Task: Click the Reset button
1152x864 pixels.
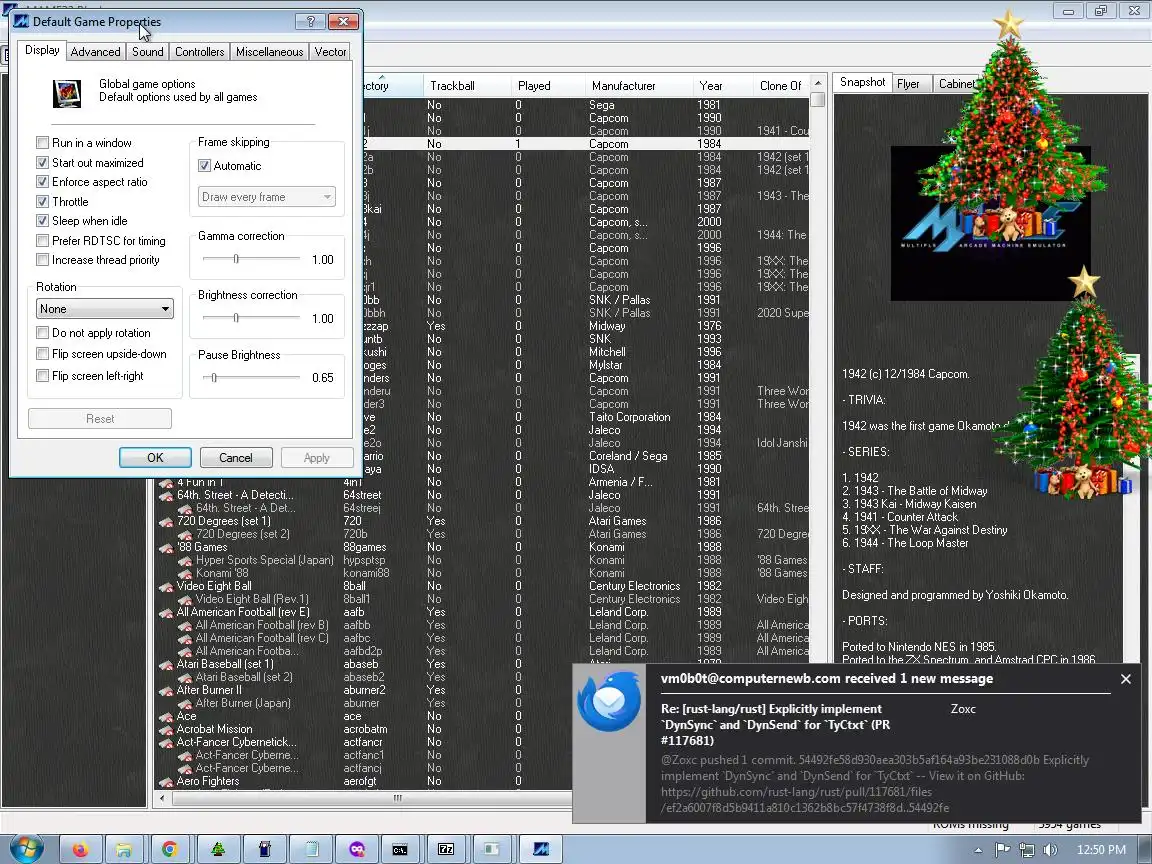Action: (x=100, y=419)
